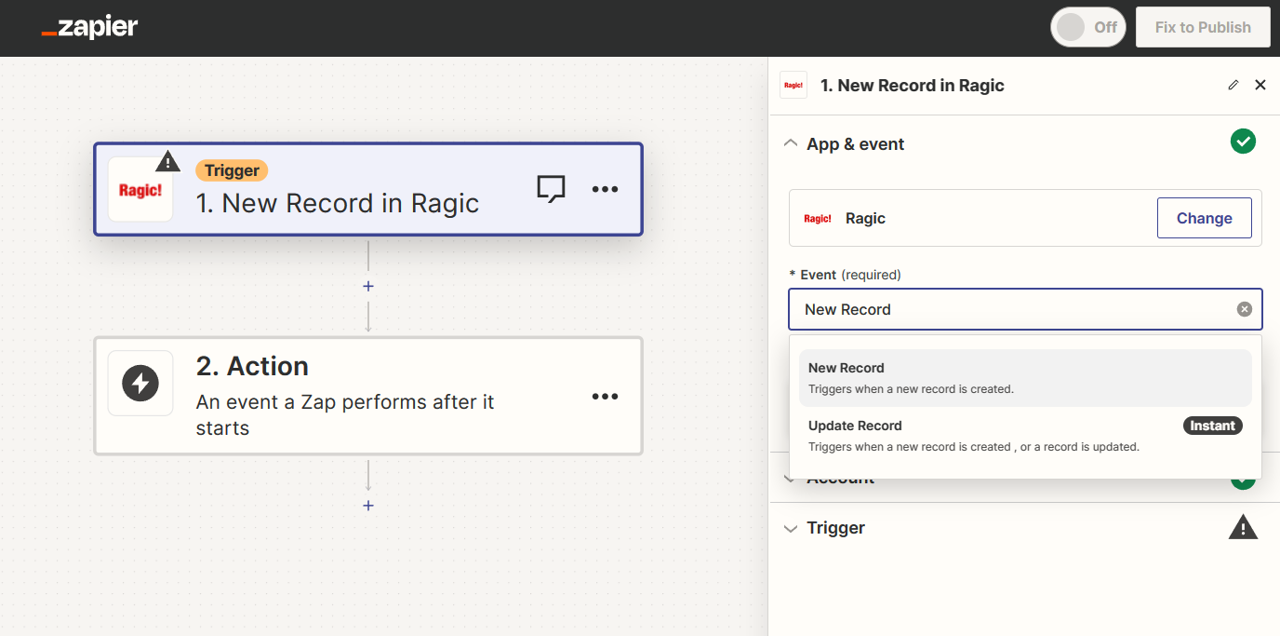Click the Fix to Publish button
The width and height of the screenshot is (1280, 636).
(x=1202, y=28)
